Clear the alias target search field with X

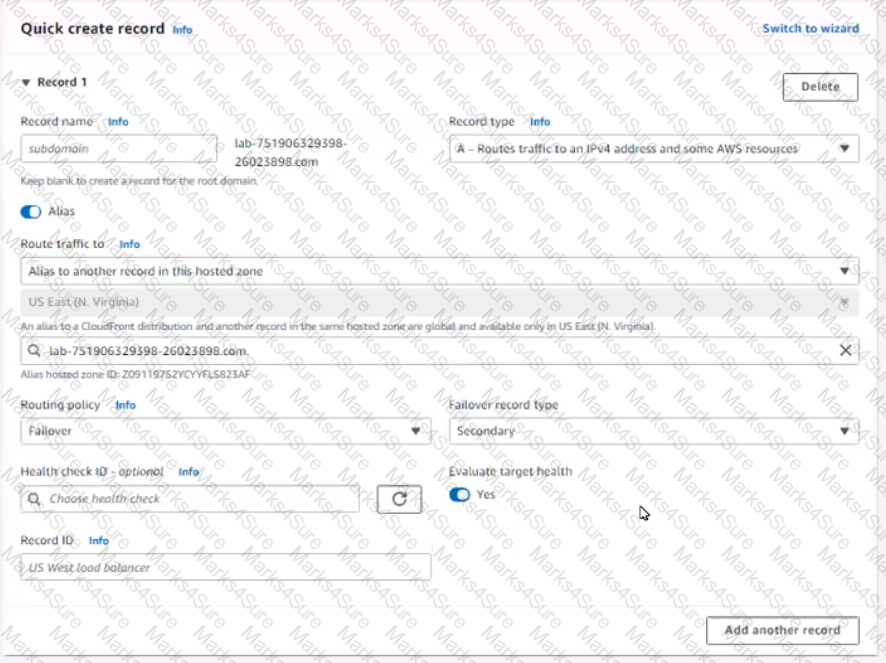coord(845,350)
